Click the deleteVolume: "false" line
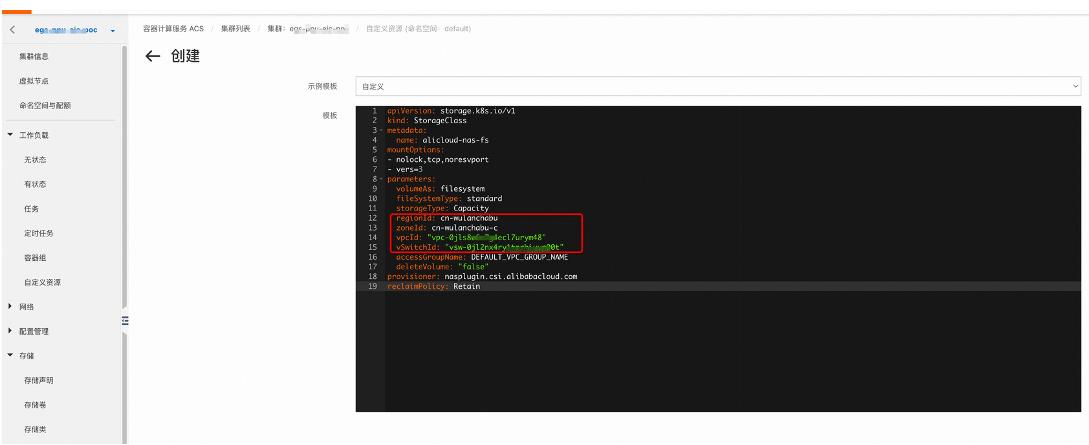 (x=442, y=267)
